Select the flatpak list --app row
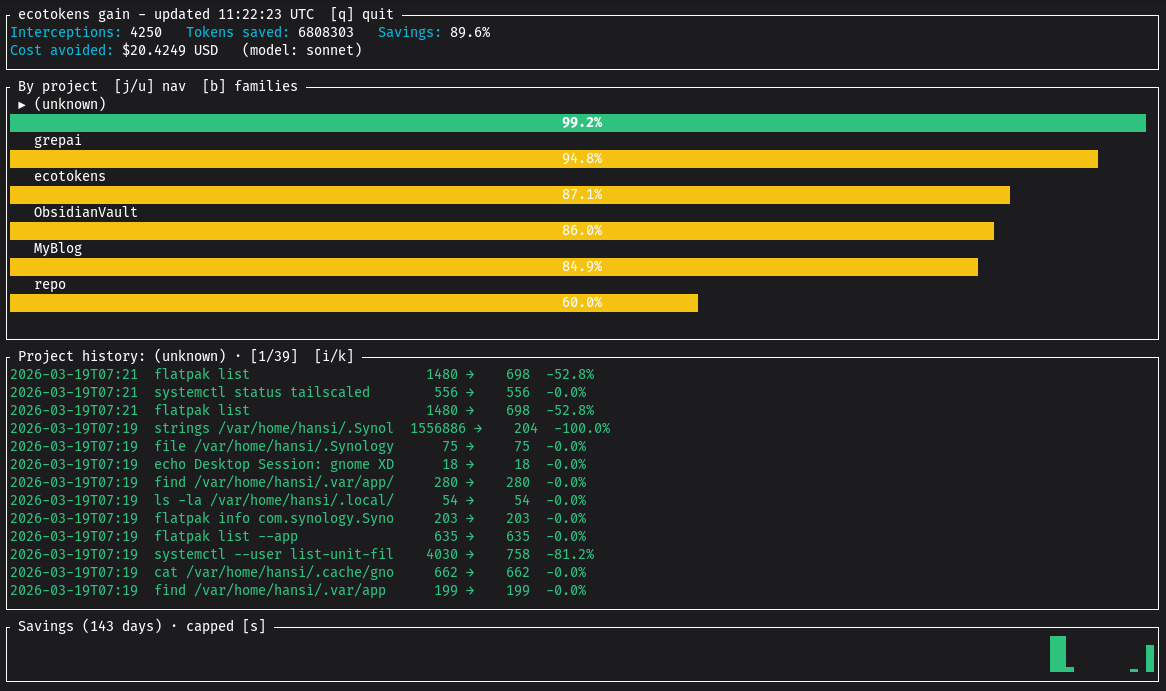The width and height of the screenshot is (1166, 691). [298, 536]
